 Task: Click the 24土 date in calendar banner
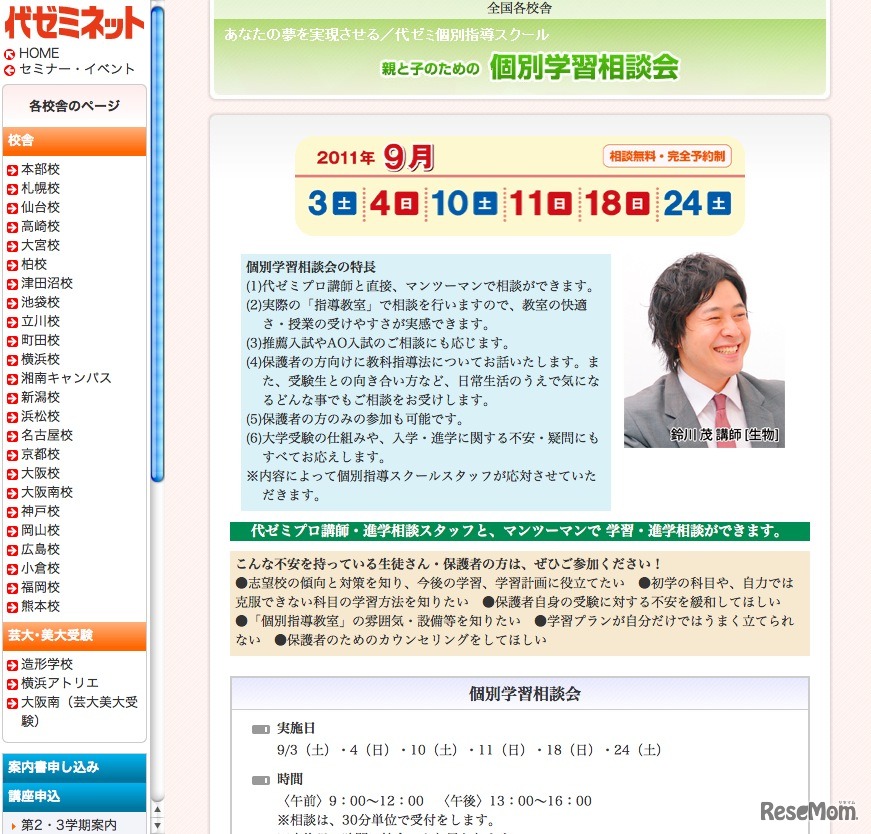[x=697, y=203]
